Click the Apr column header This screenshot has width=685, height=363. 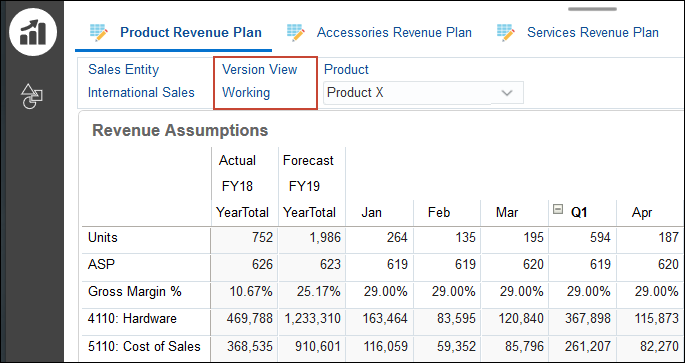click(x=642, y=213)
